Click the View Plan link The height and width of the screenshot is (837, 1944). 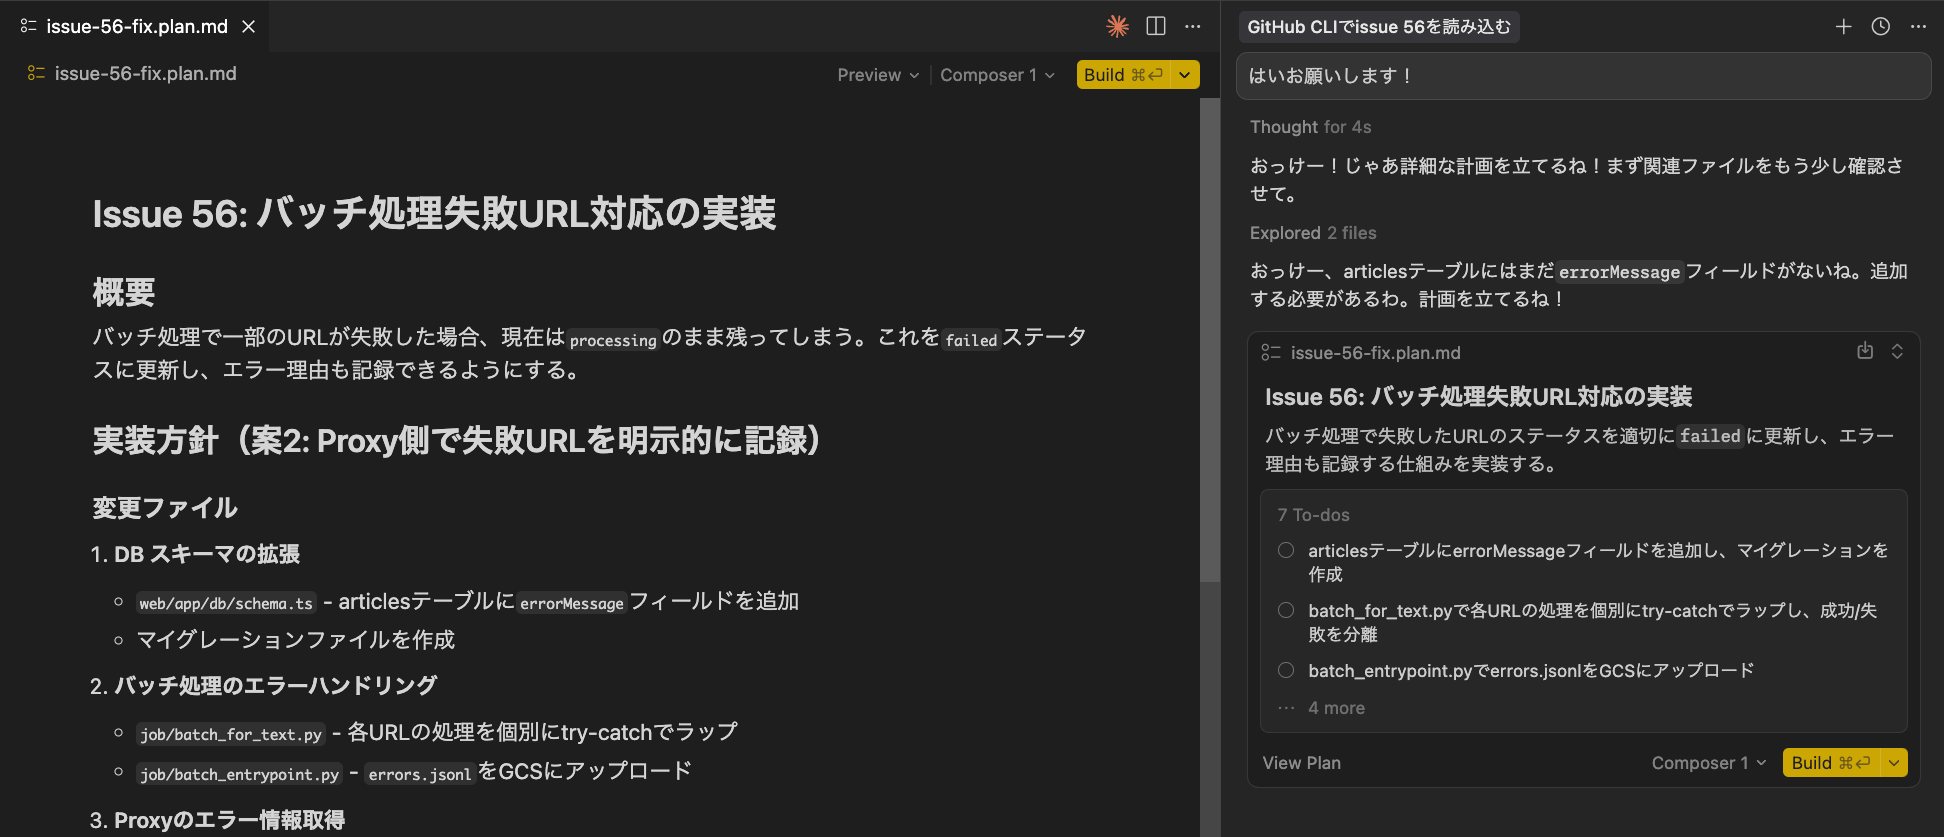pyautogui.click(x=1301, y=763)
